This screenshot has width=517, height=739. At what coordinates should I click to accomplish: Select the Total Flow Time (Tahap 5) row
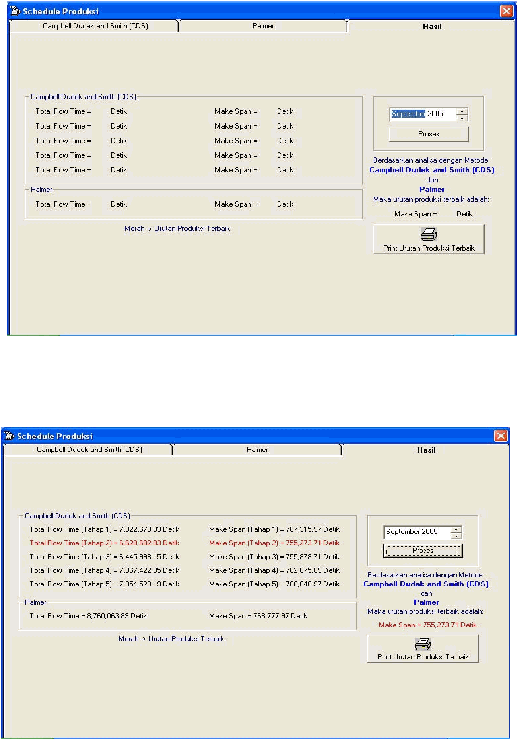coord(104,584)
